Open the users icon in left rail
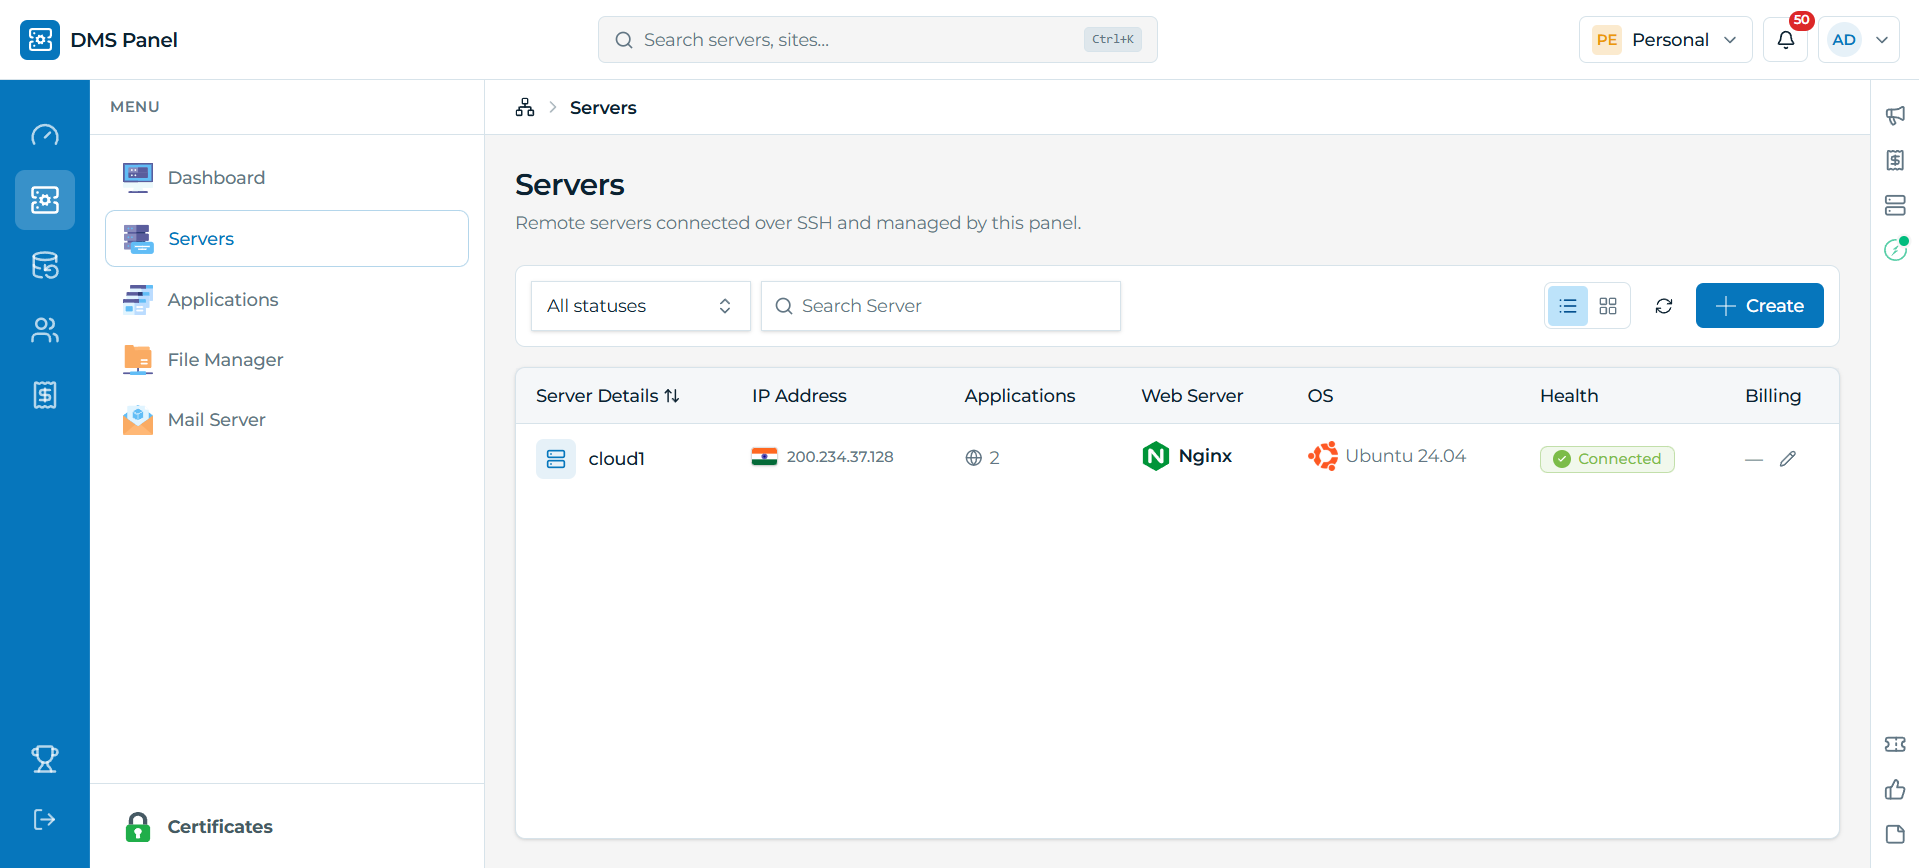 (x=45, y=330)
